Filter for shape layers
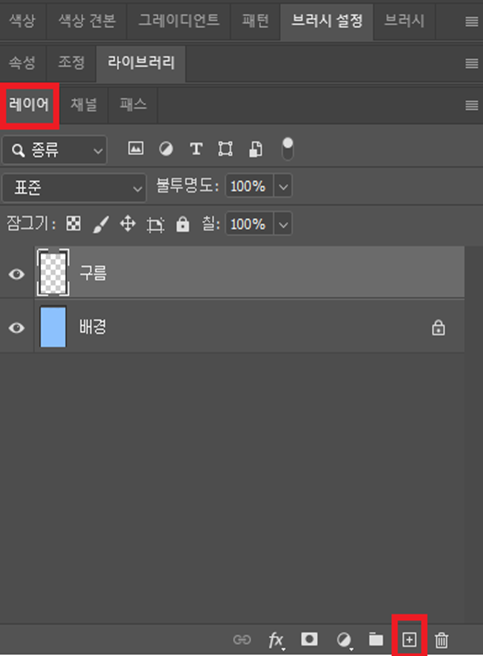This screenshot has height=656, width=483. (x=225, y=149)
